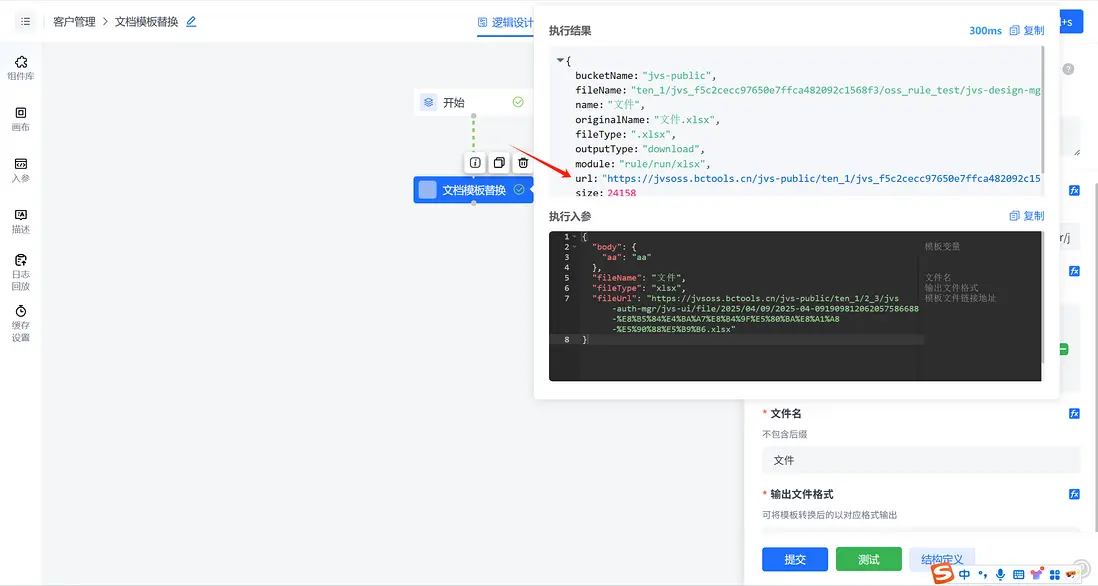The height and width of the screenshot is (586, 1098).
Task: Click the "fileType": "xlsx" line in editor
Action: [639, 288]
